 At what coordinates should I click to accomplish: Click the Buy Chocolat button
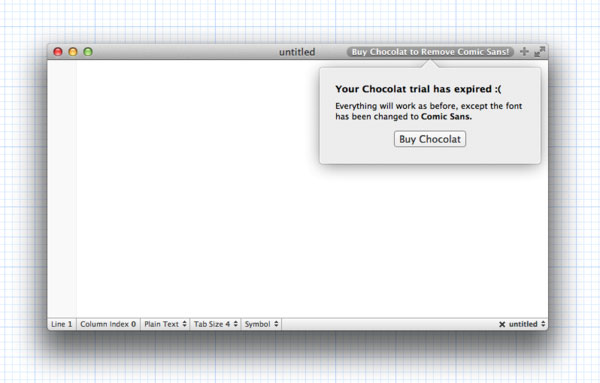tap(430, 139)
